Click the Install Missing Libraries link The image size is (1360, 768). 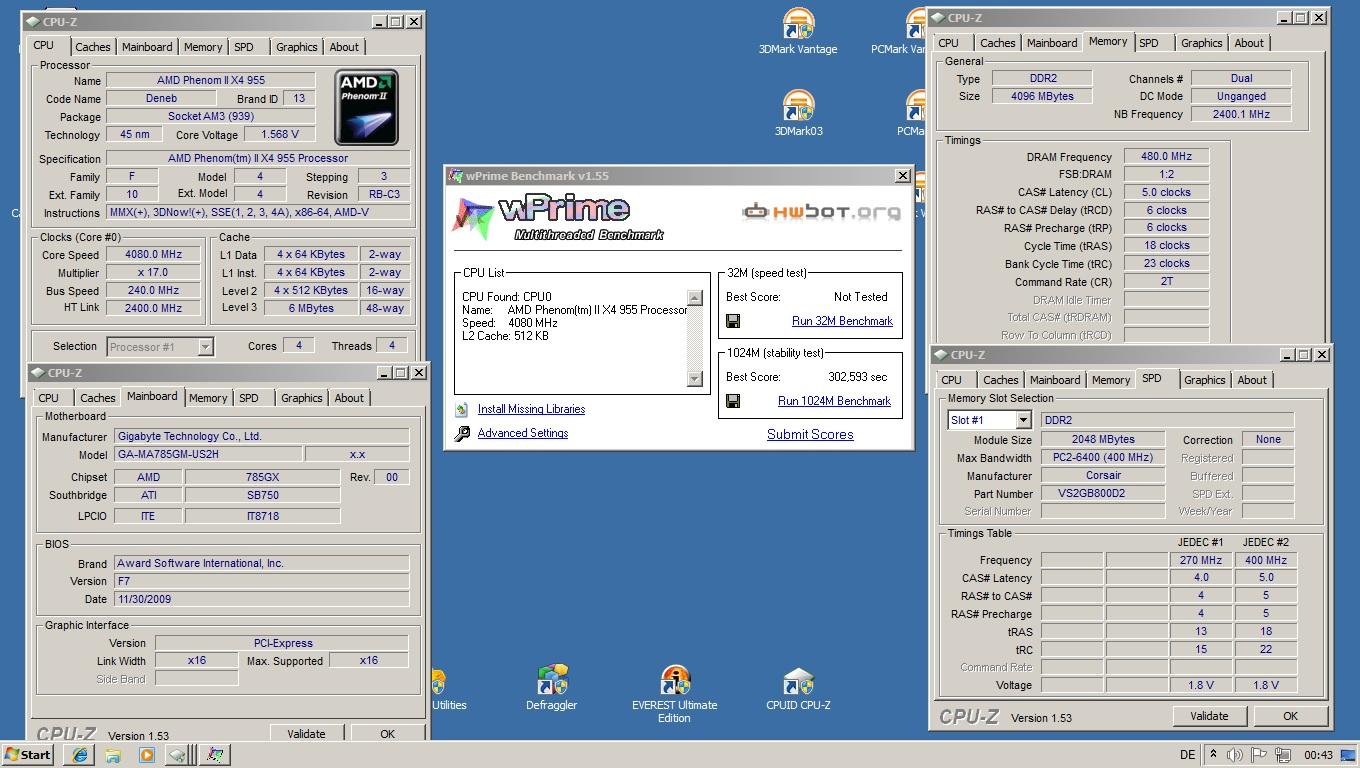531,409
